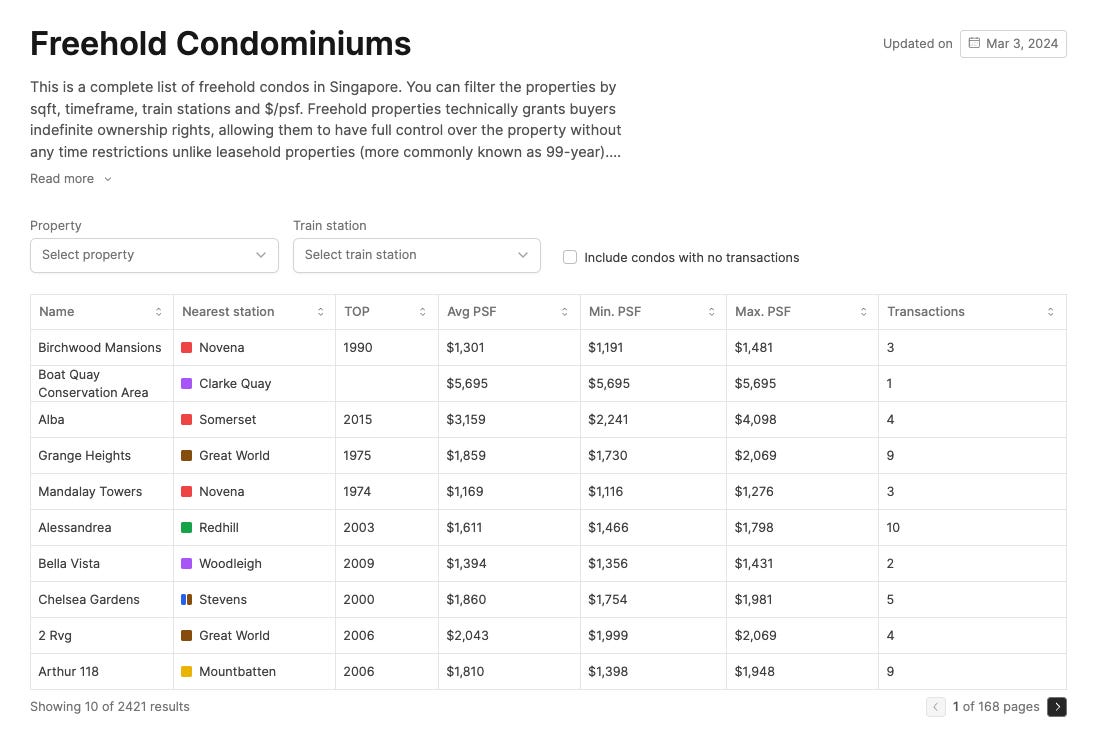Sort the Avg PSF column
1095x750 pixels.
[x=566, y=311]
